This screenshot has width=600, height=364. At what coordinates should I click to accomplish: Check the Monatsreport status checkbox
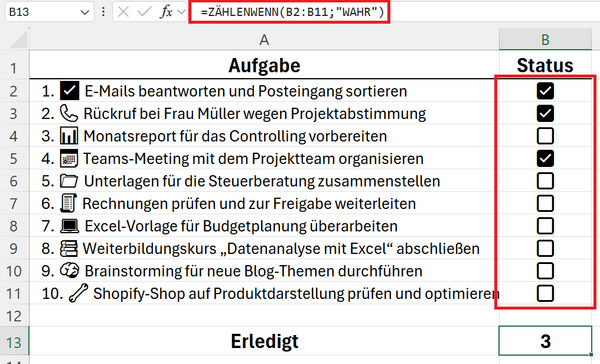[x=545, y=136]
